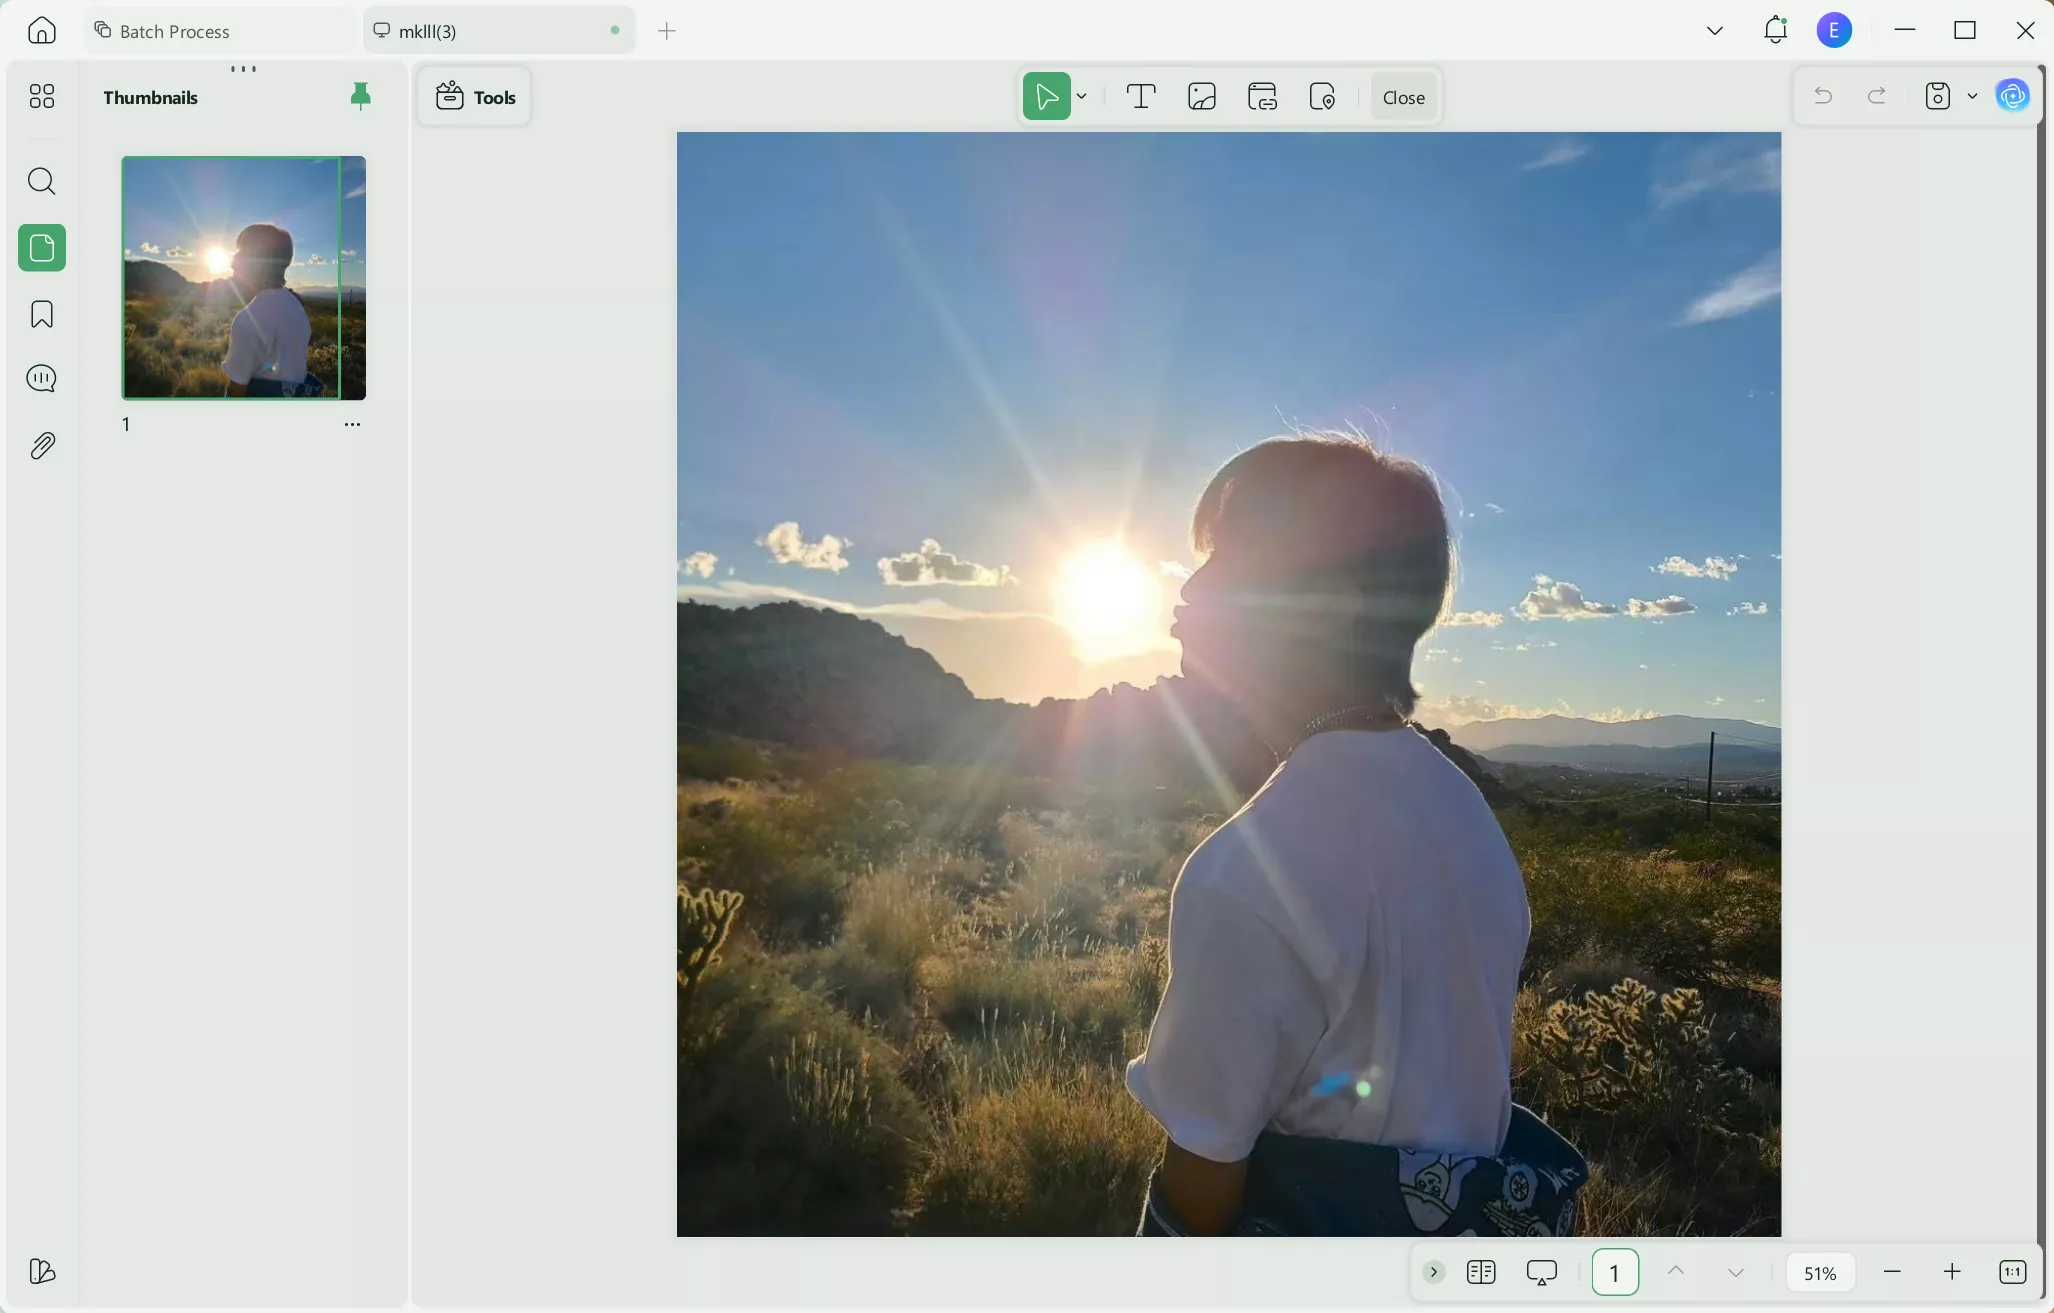Expand the status bar options chevron

click(x=1433, y=1271)
